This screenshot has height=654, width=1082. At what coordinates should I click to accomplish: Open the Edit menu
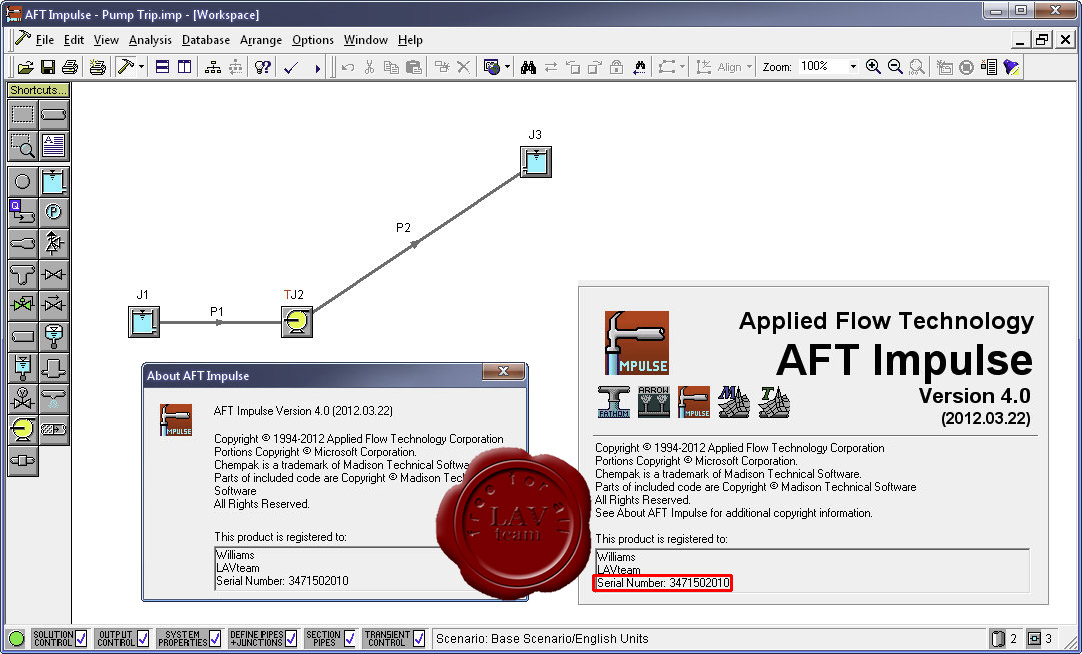pyautogui.click(x=74, y=40)
